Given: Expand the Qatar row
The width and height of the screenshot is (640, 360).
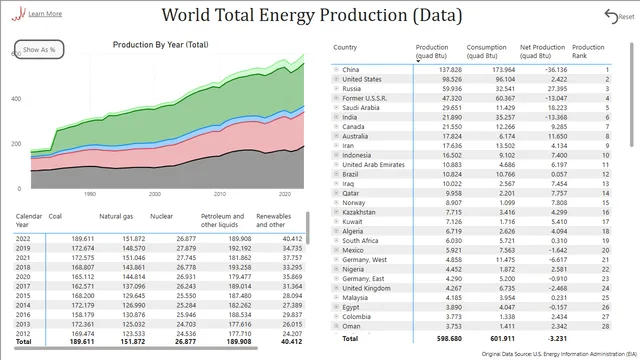Looking at the screenshot, I should (x=336, y=193).
